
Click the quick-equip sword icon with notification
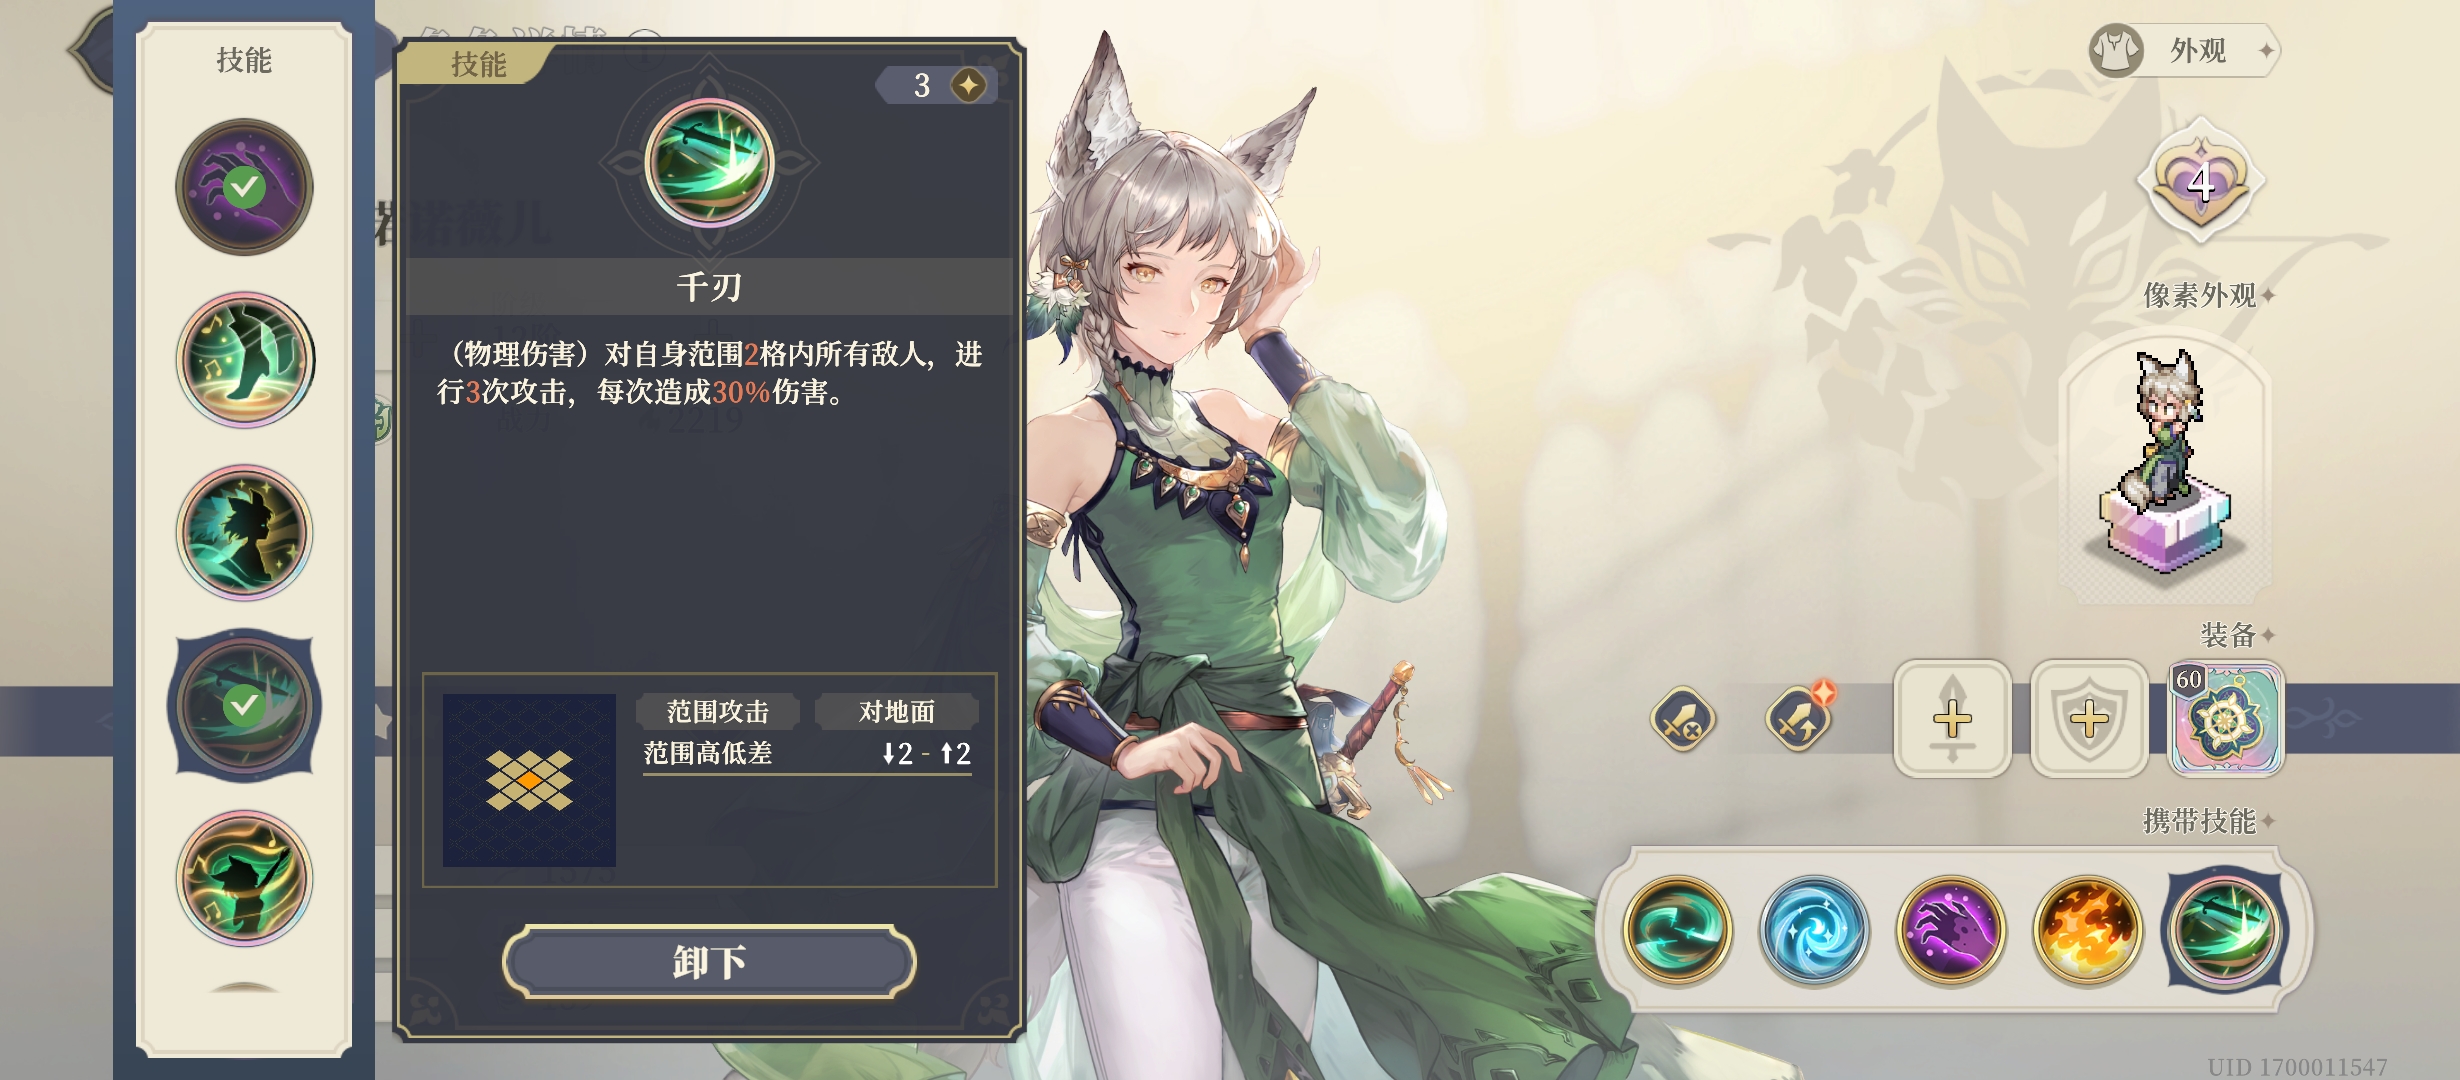click(1798, 717)
